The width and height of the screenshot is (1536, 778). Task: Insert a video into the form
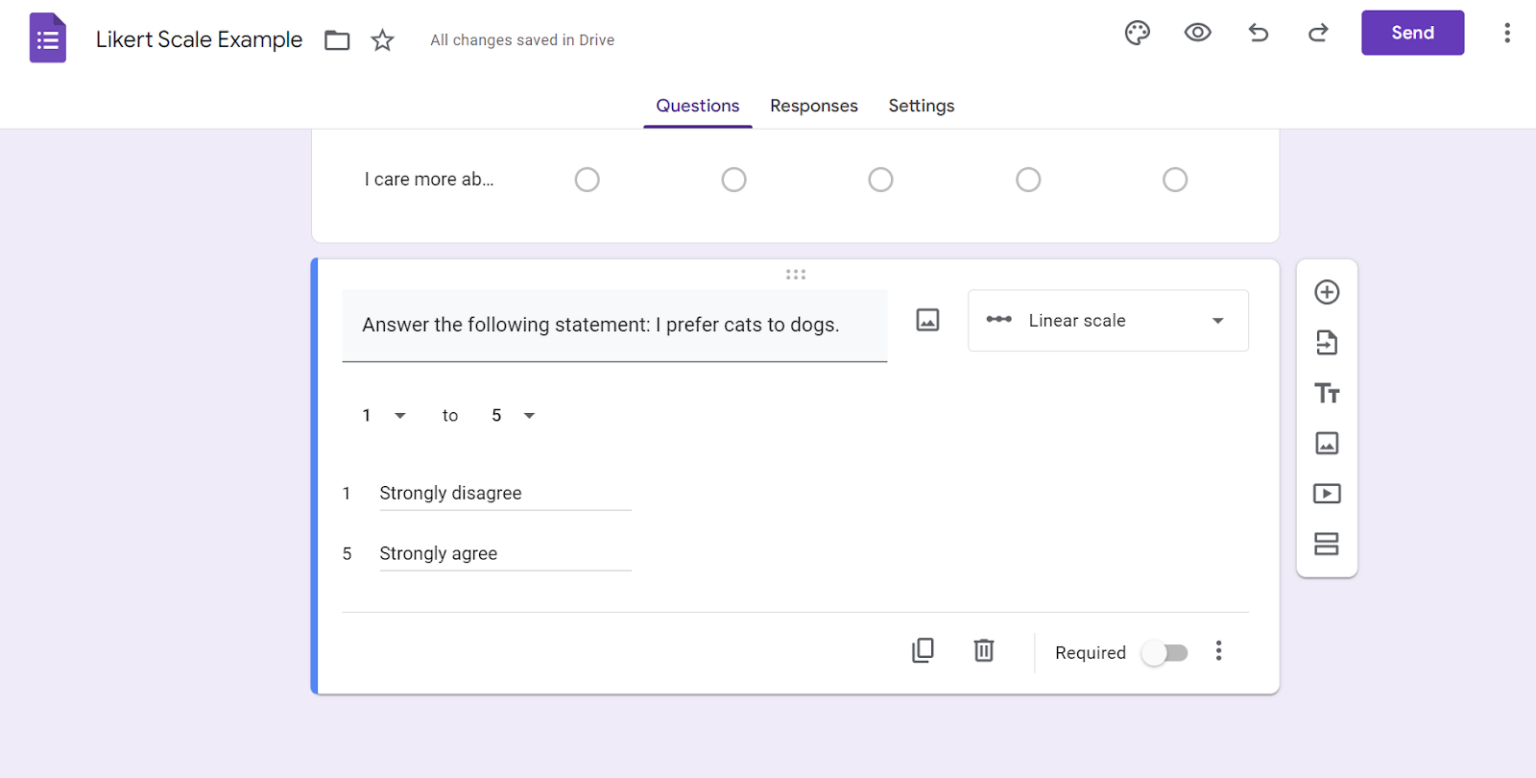tap(1327, 493)
